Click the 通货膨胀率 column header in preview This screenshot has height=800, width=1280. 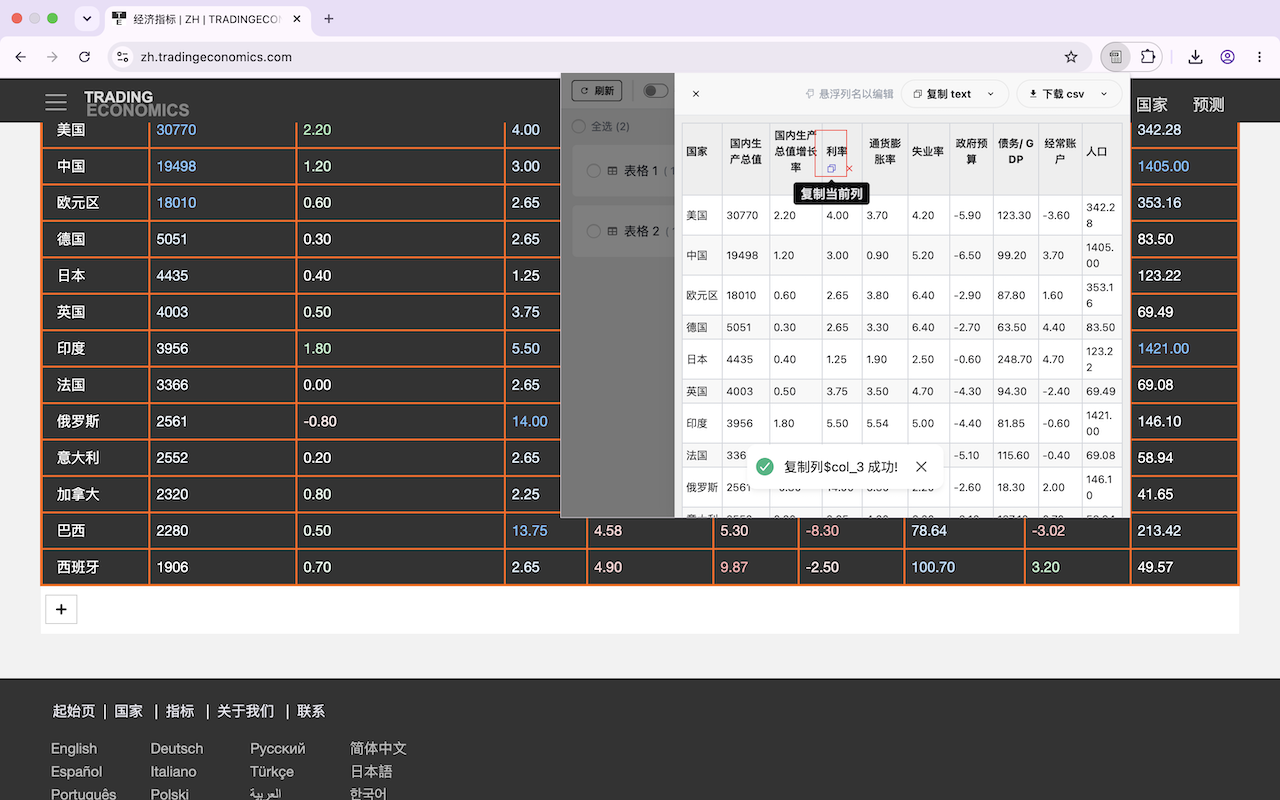884,151
